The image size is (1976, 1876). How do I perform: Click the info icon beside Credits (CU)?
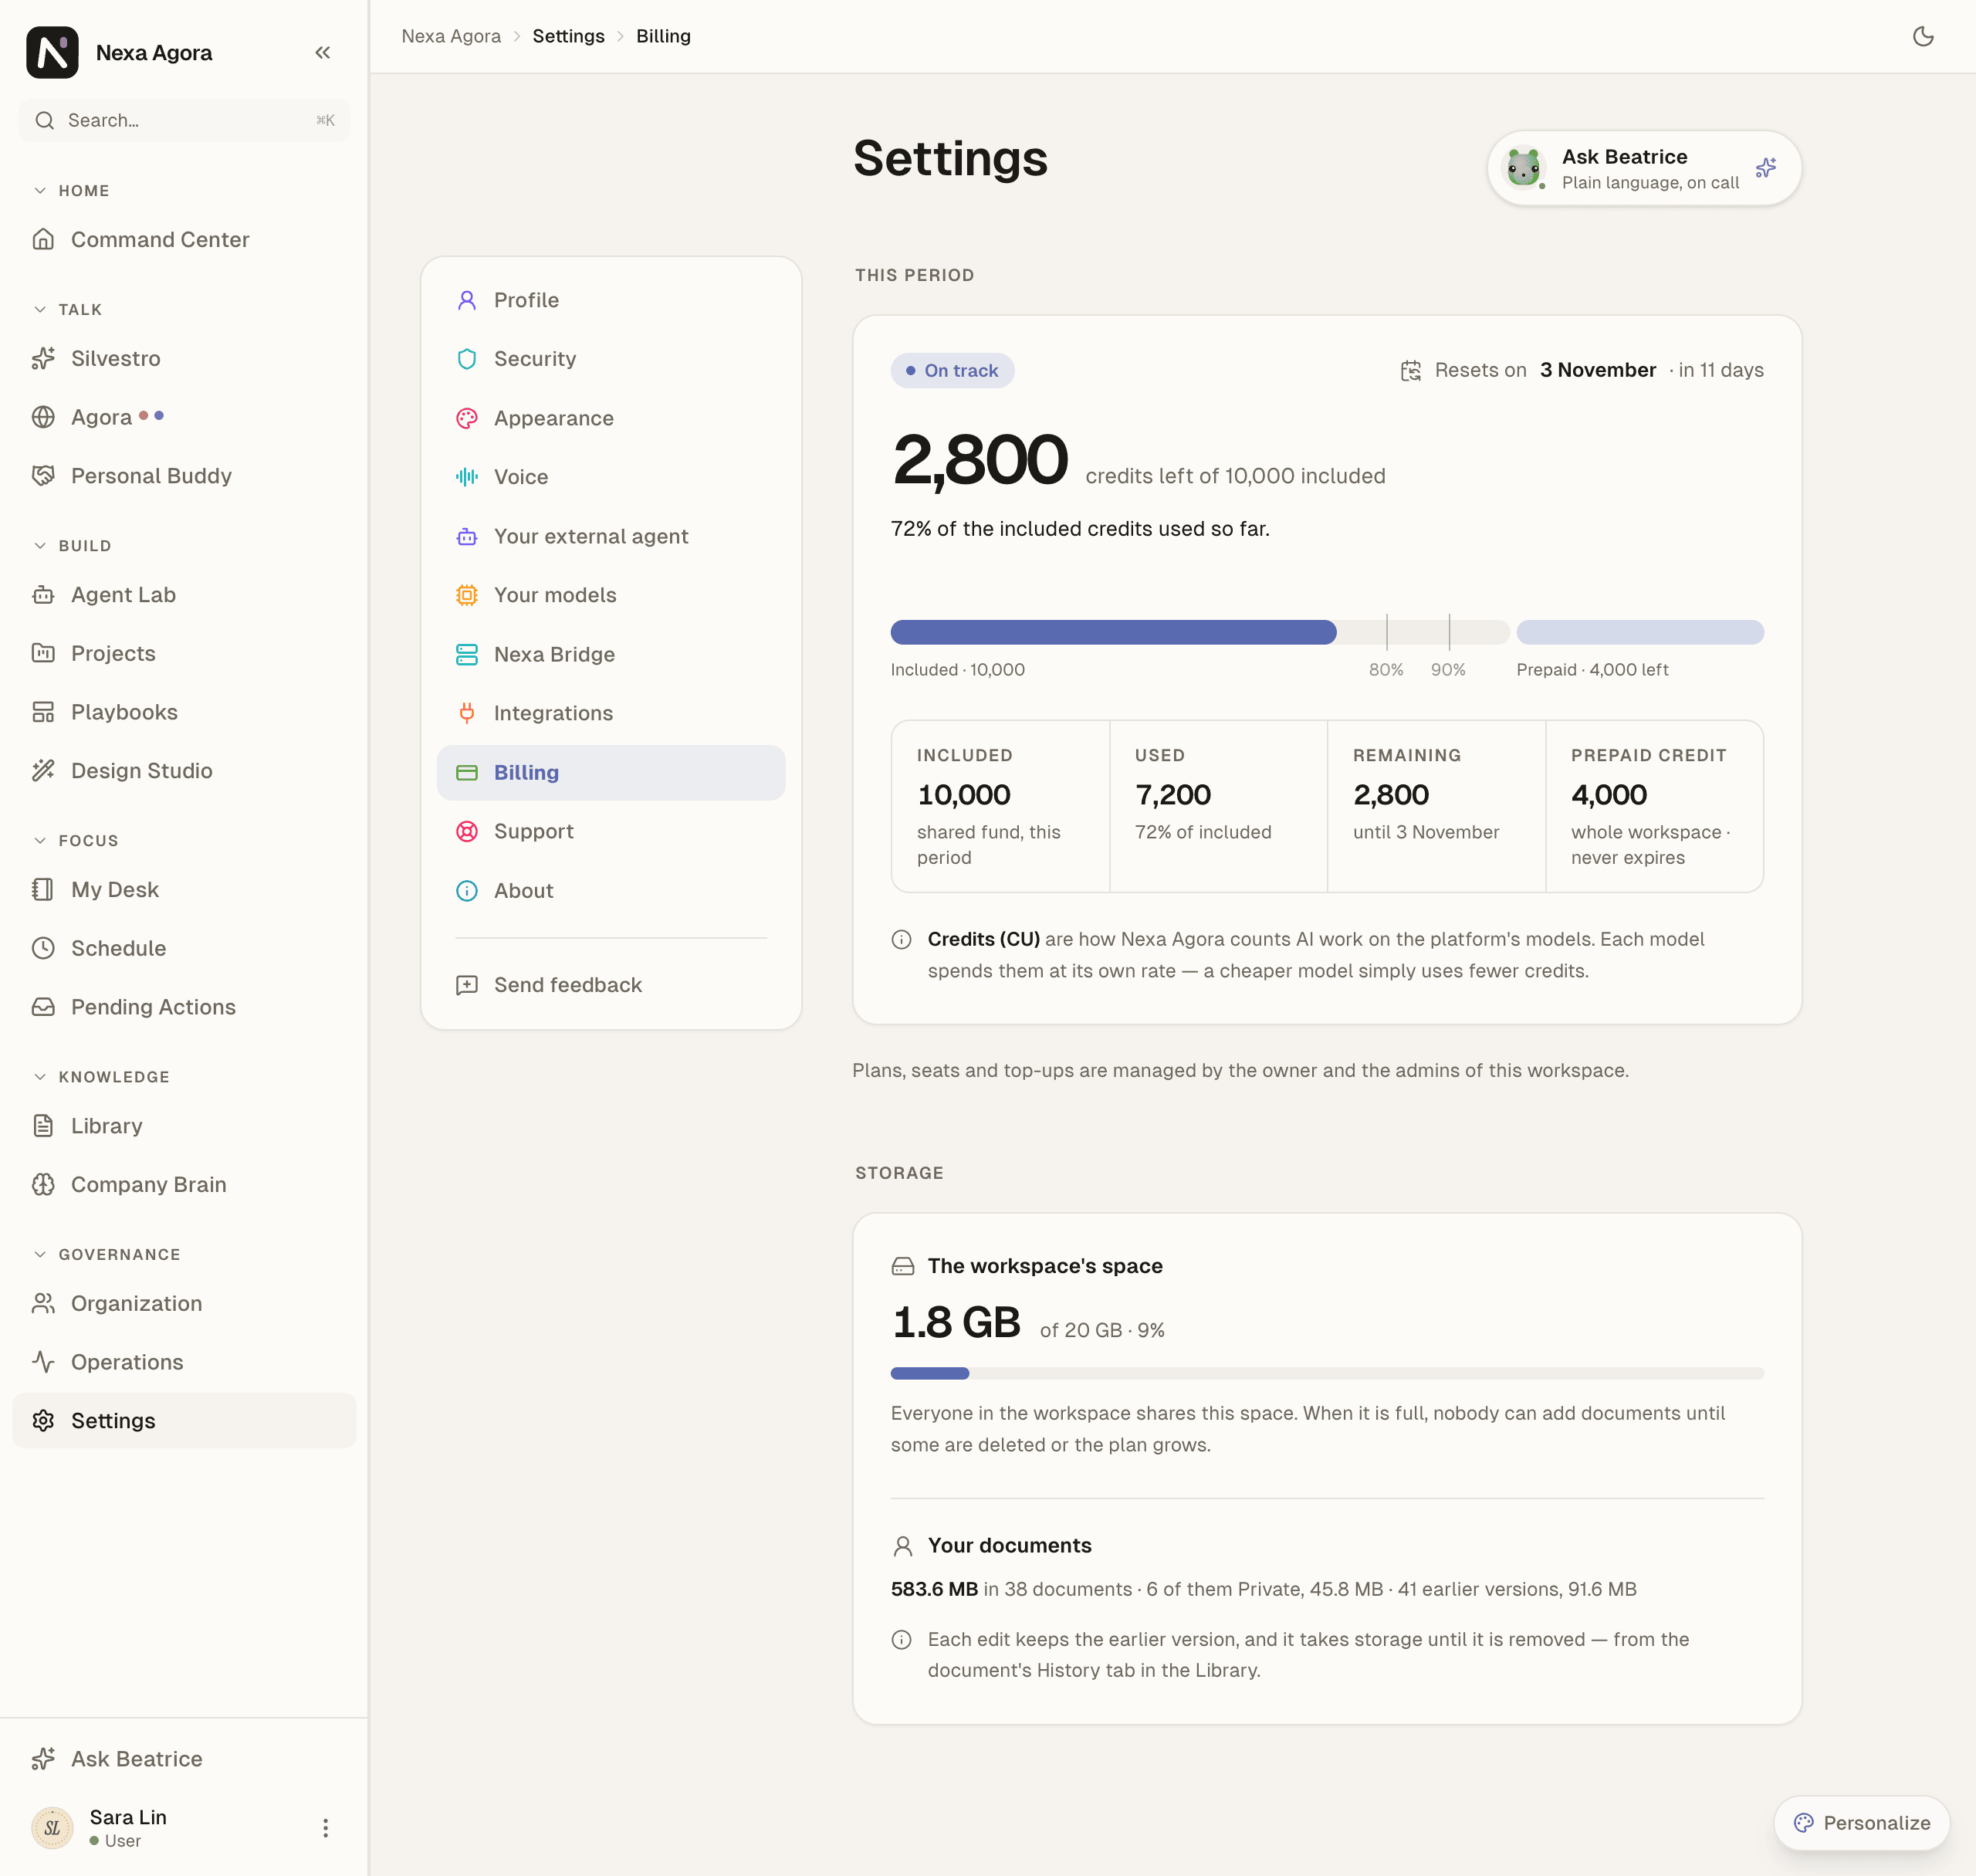(901, 939)
